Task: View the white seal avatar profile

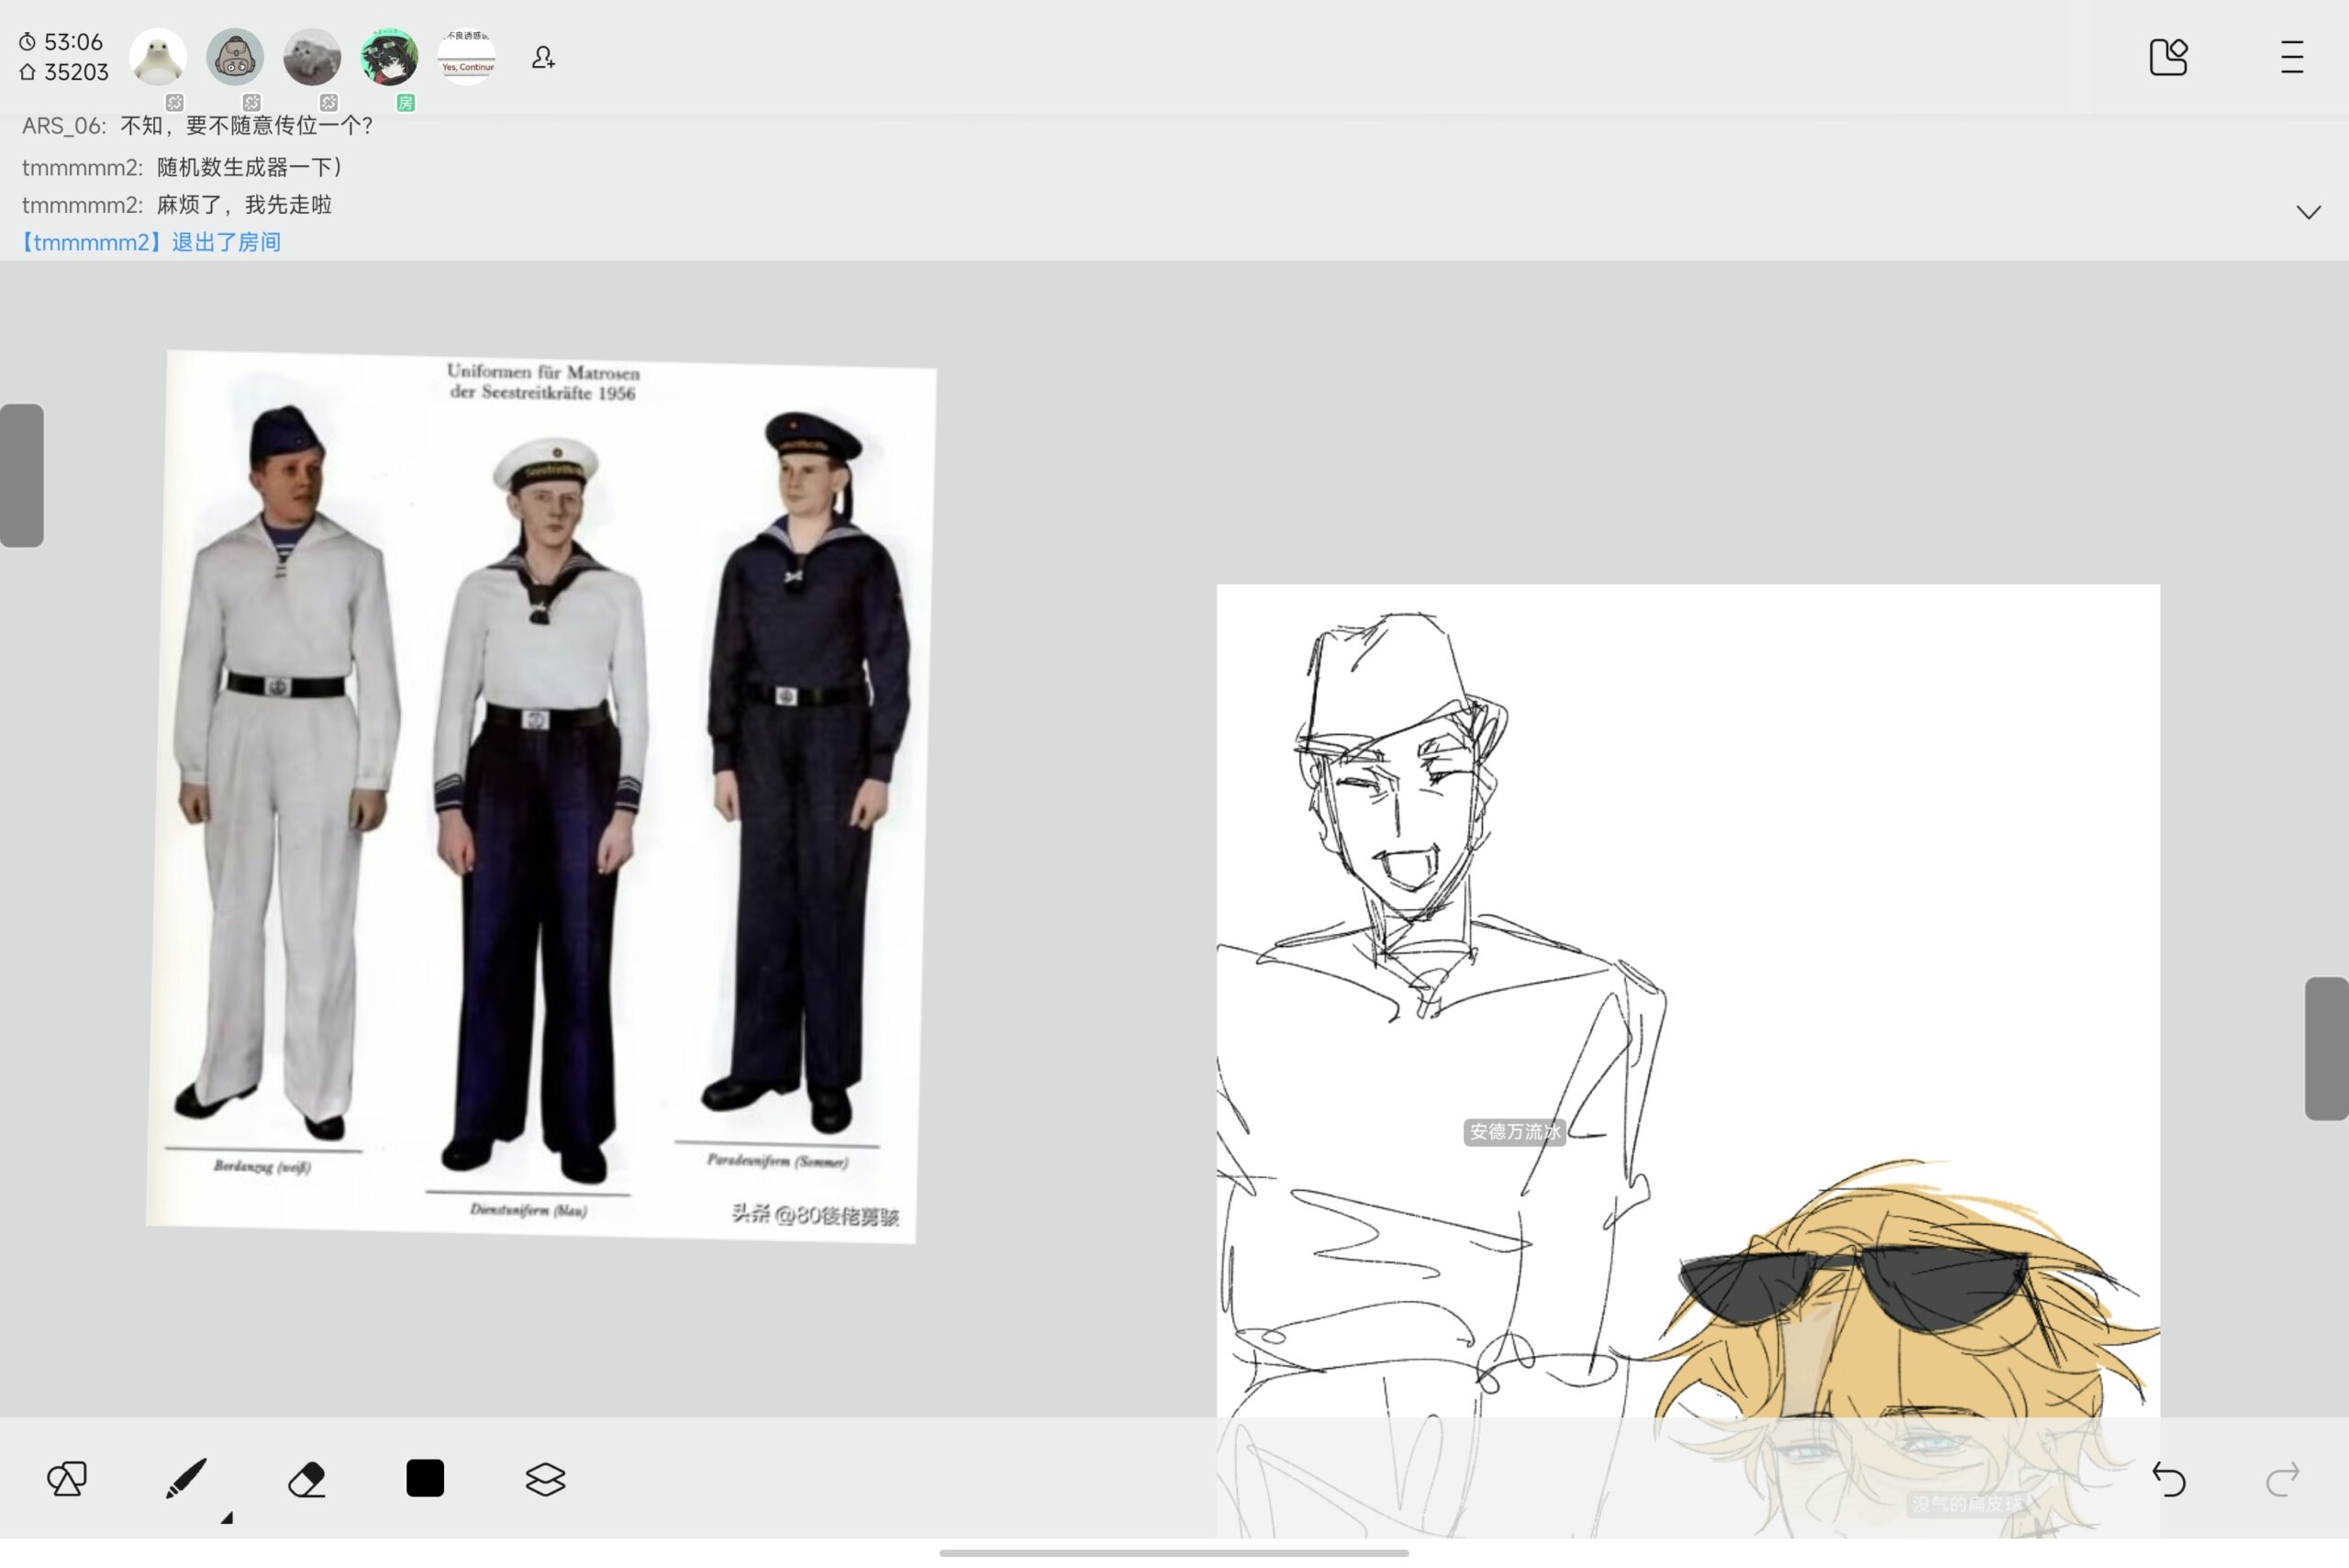Action: click(x=158, y=57)
